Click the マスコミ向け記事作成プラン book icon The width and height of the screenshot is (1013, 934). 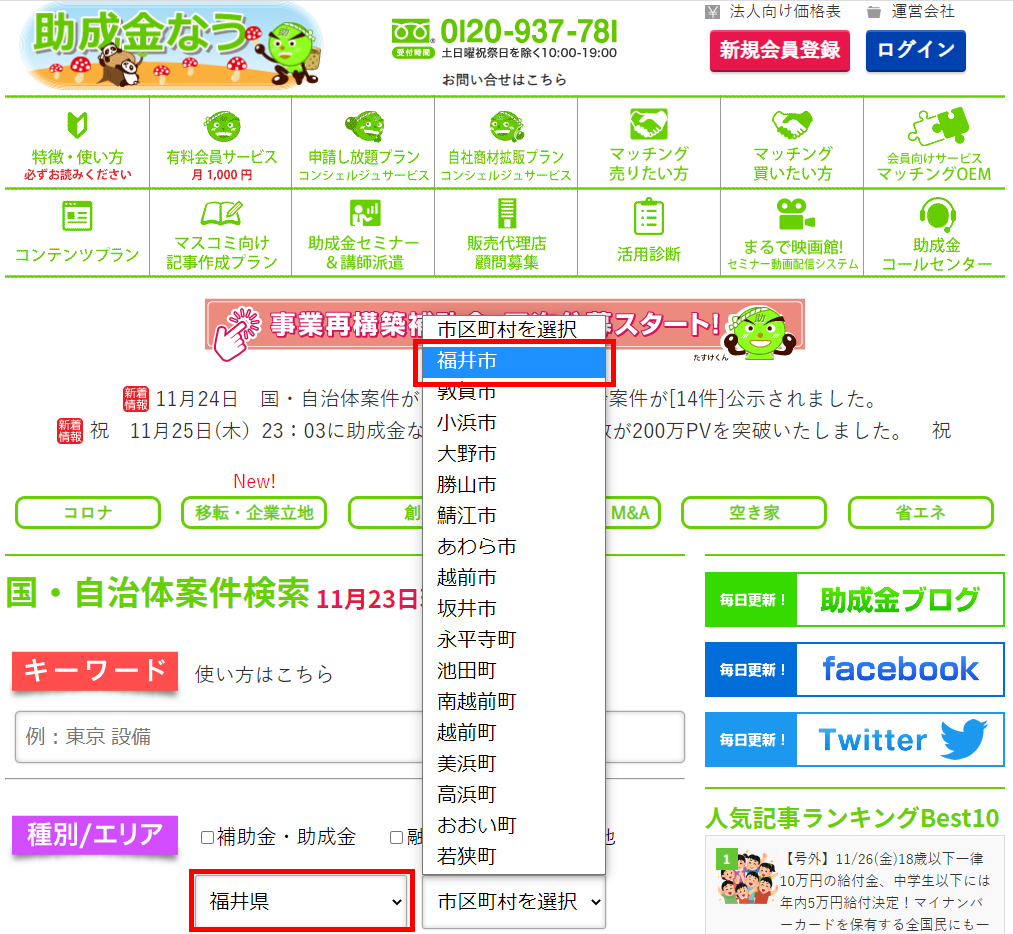click(220, 213)
